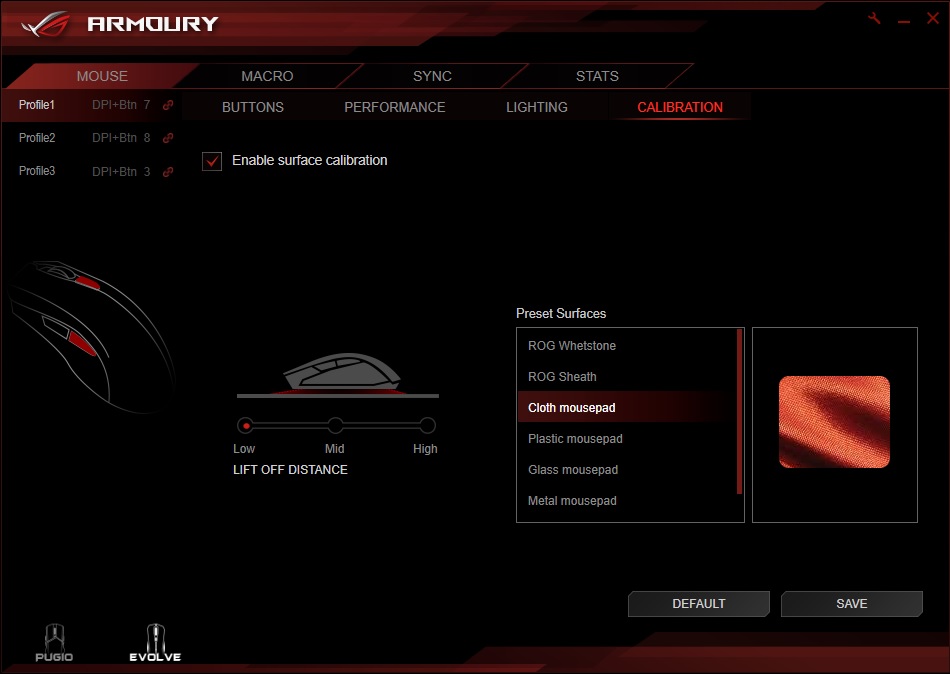Image resolution: width=950 pixels, height=674 pixels.
Task: Choose ROG Whetstone preset surface
Action: (x=626, y=345)
